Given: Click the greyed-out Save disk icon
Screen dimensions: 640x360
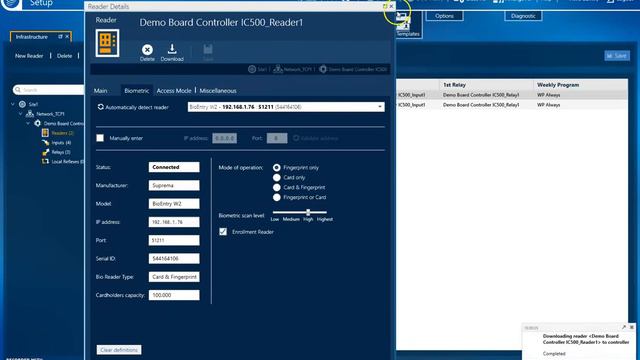Looking at the screenshot, I should (x=208, y=49).
